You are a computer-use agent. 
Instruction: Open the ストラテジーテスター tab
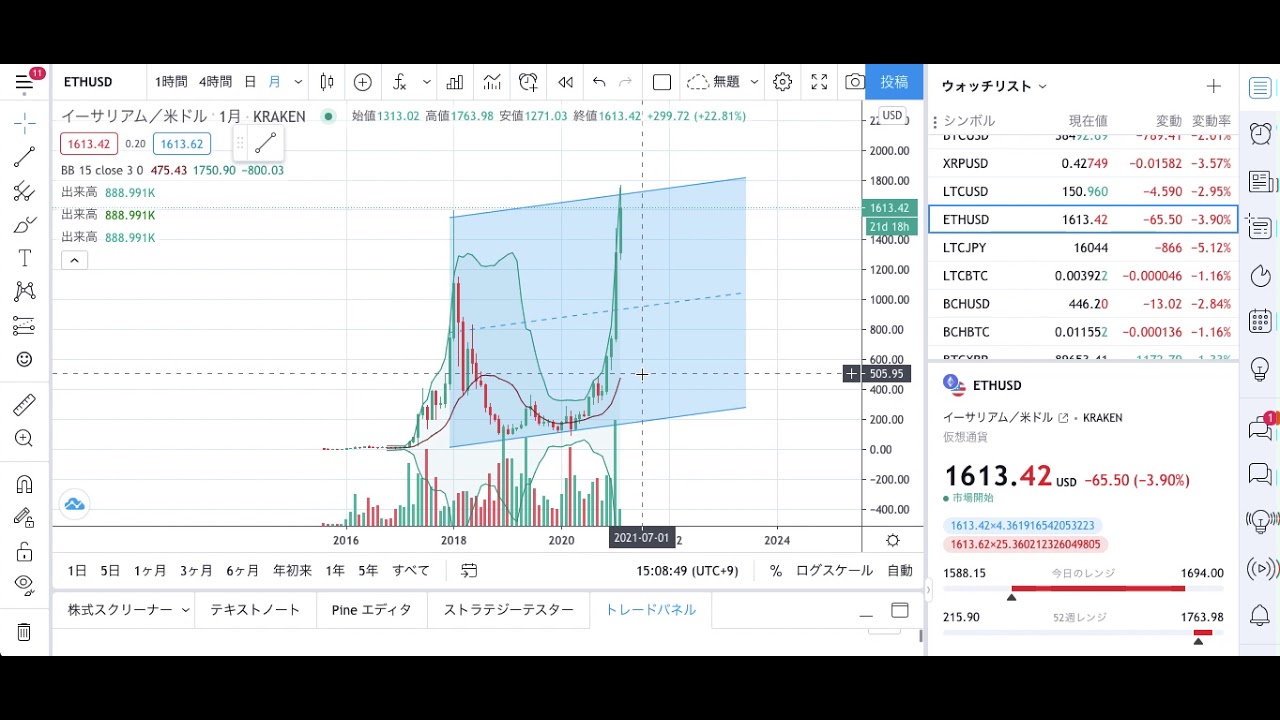coord(508,609)
